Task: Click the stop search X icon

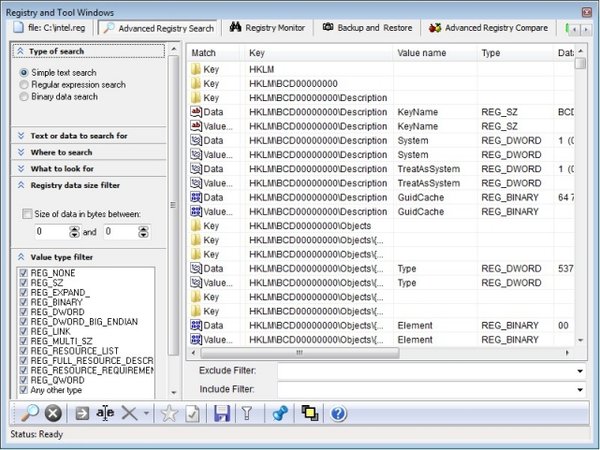Action: (53, 413)
